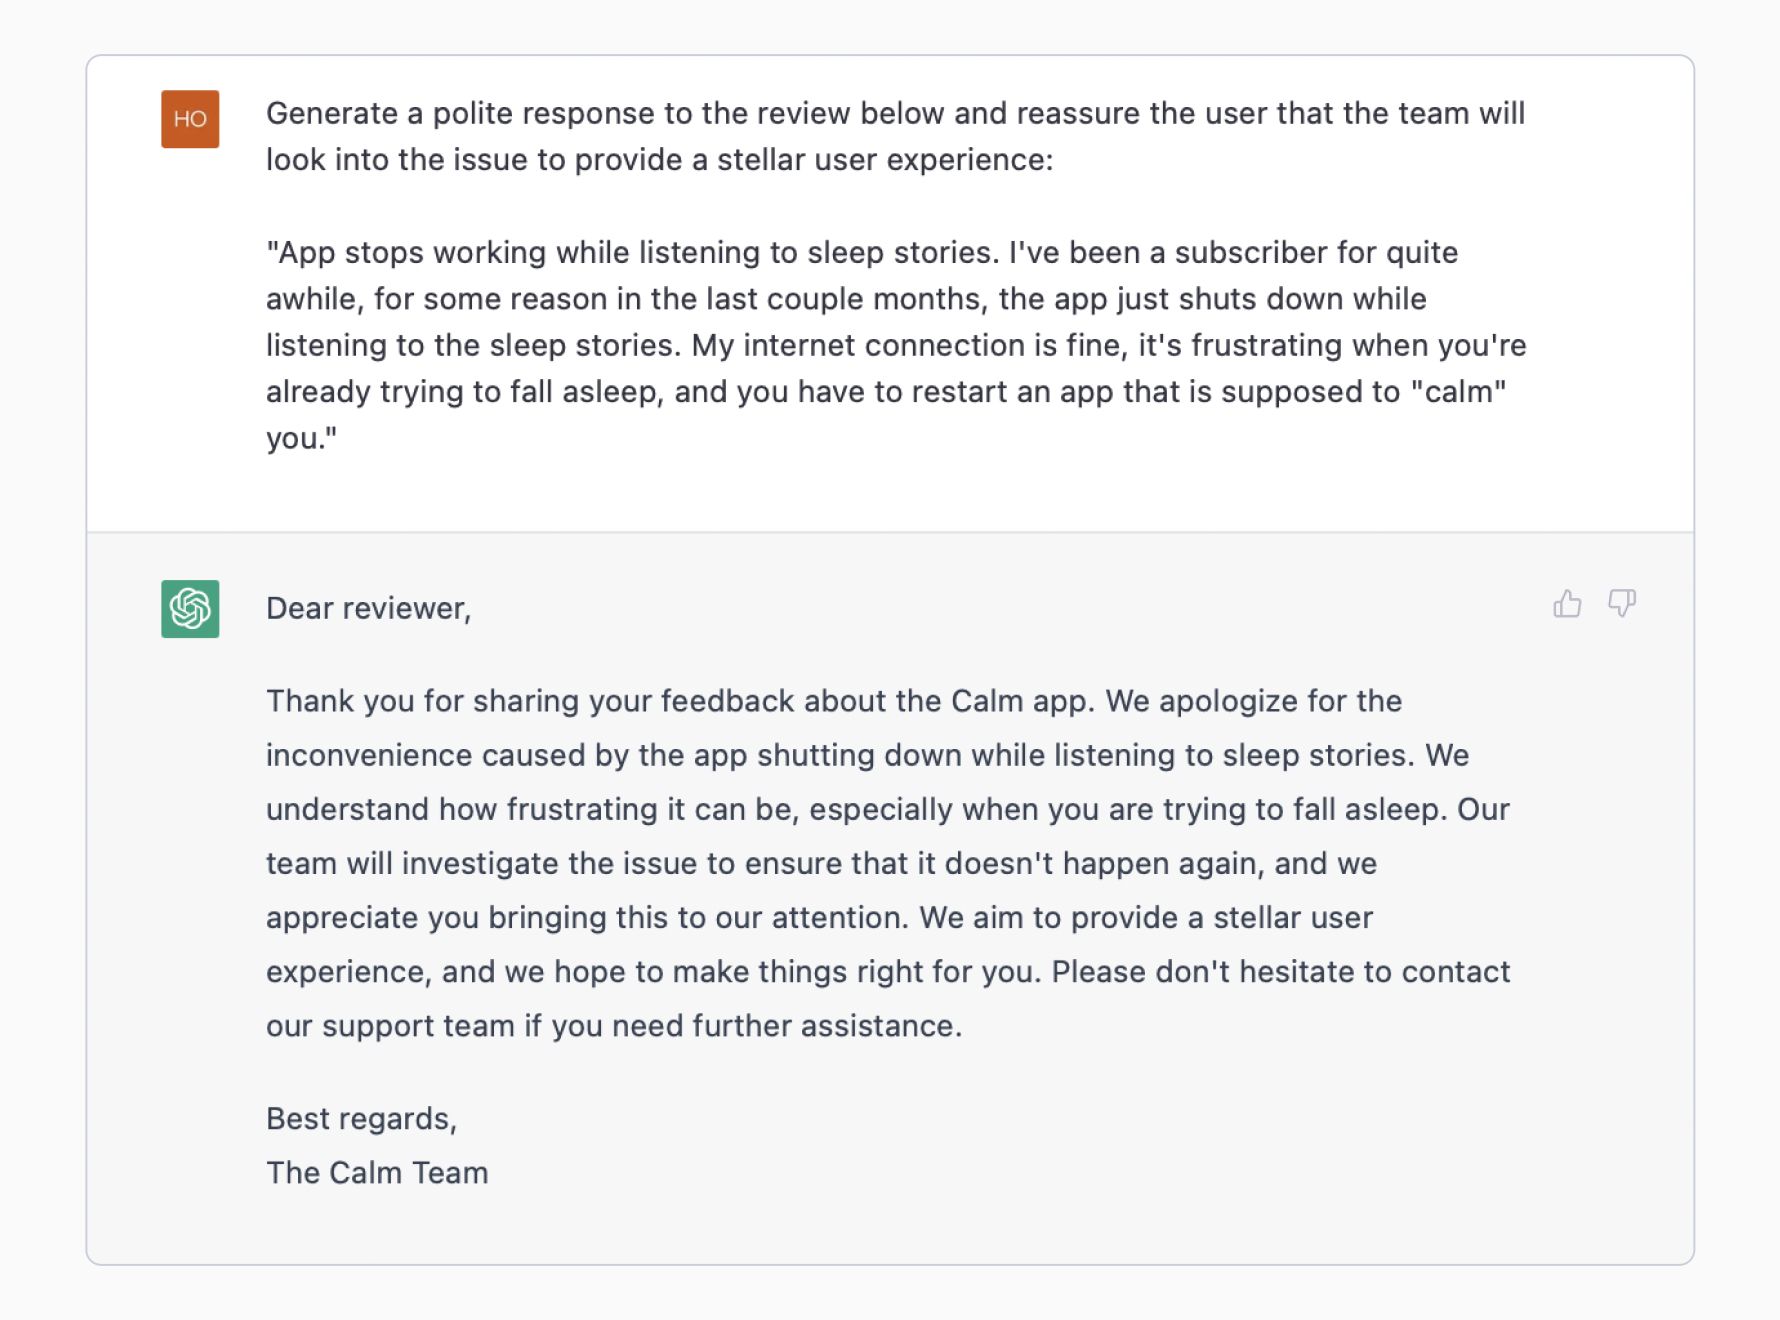Dislike the response with thumbs down

[1621, 604]
